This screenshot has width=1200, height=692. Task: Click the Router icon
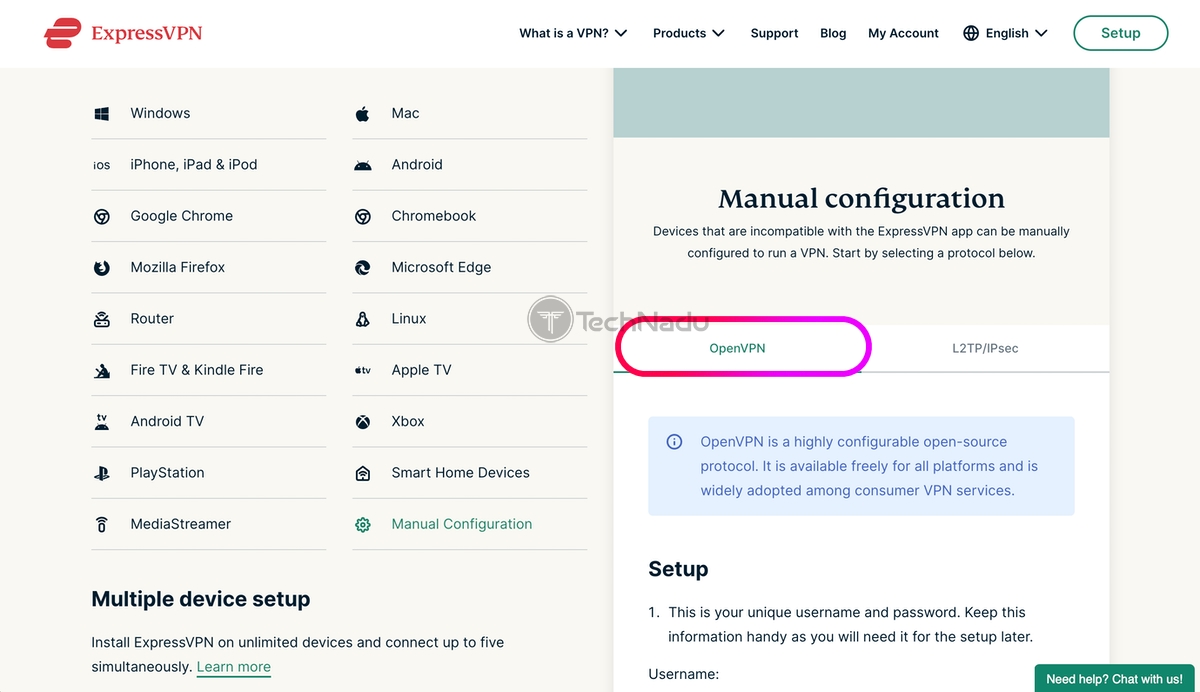click(102, 320)
